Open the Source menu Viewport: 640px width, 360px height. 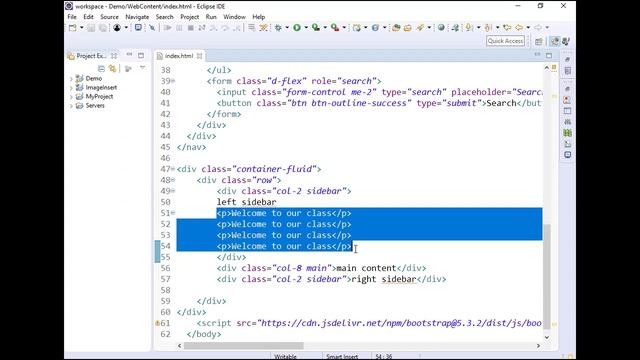click(109, 17)
